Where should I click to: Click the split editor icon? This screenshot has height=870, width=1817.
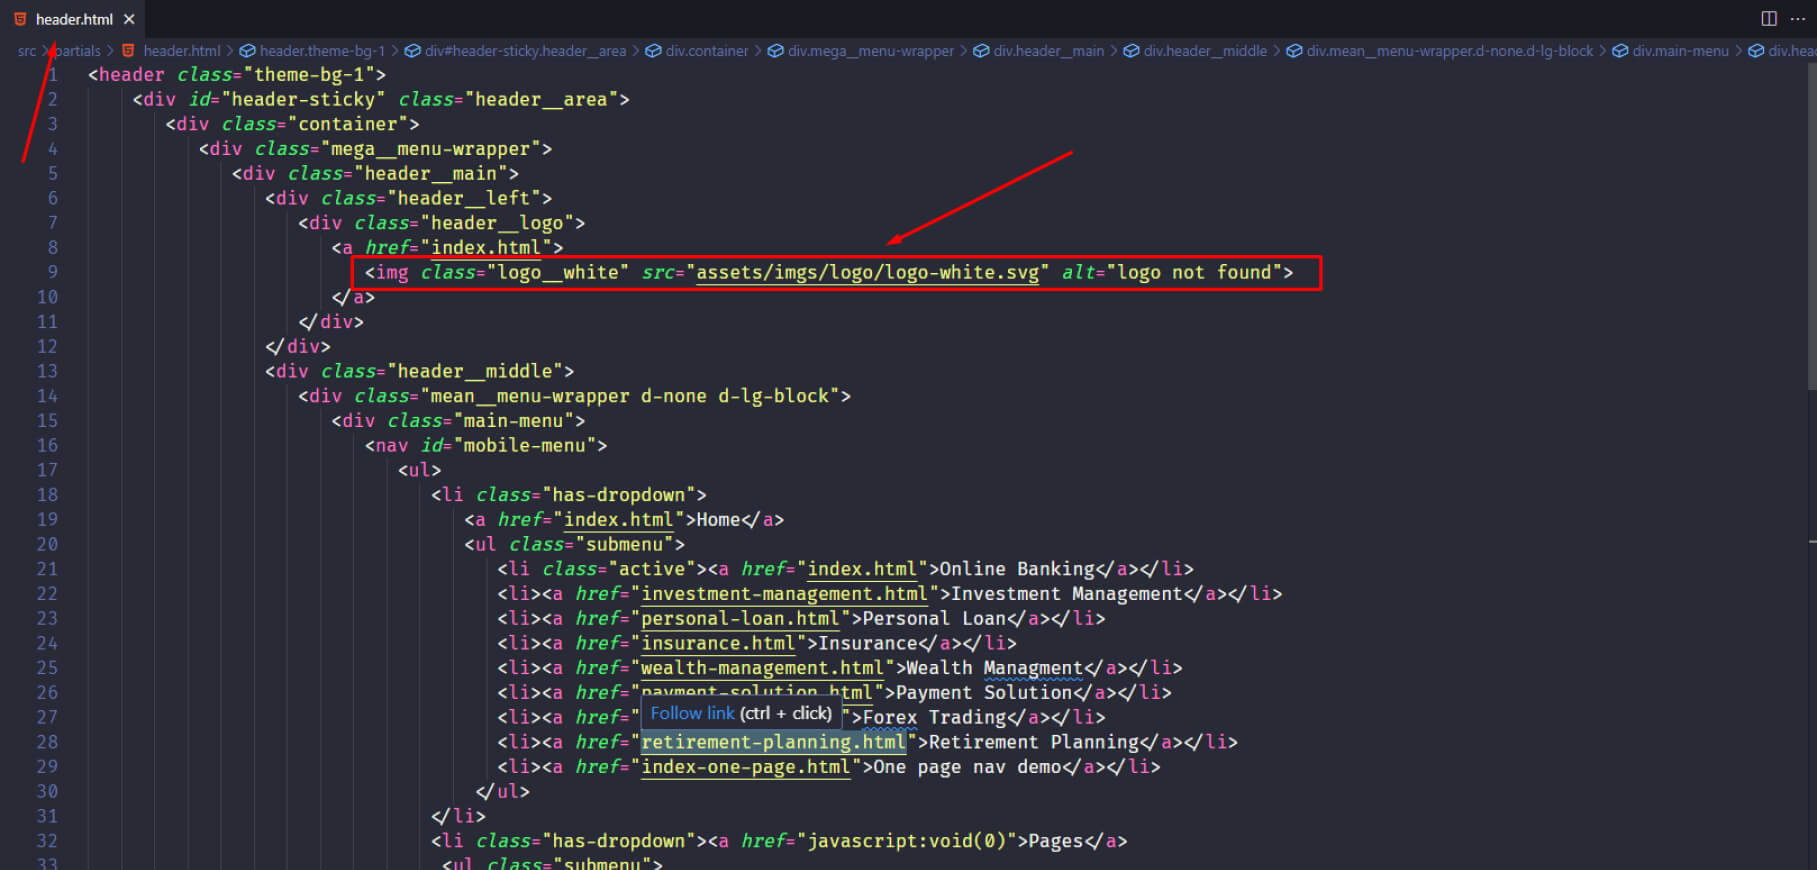pyautogui.click(x=1769, y=19)
